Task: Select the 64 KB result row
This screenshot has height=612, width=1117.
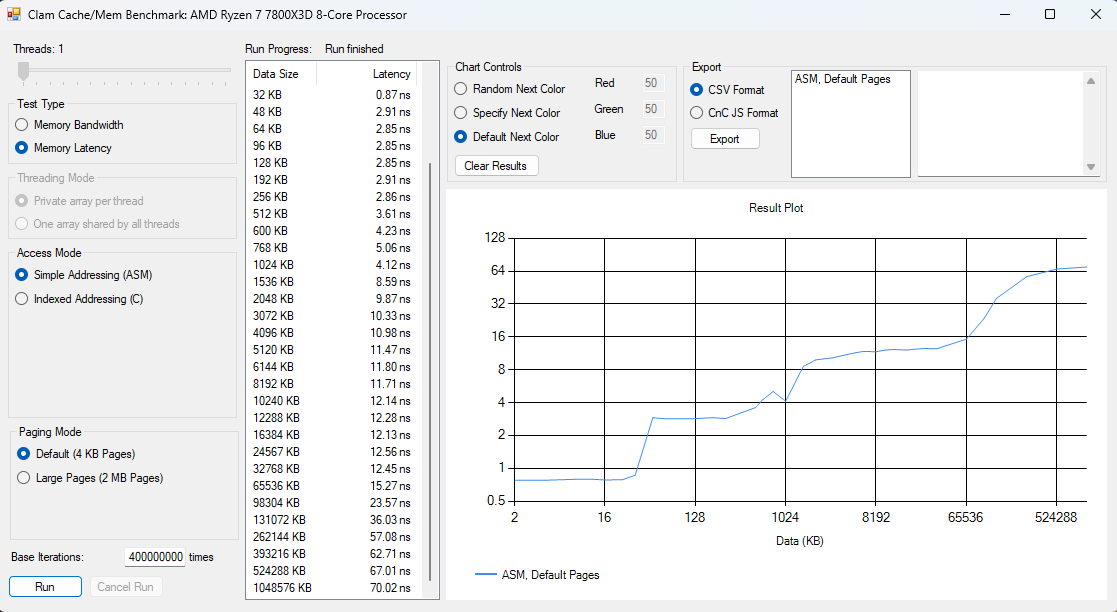Action: tap(334, 129)
